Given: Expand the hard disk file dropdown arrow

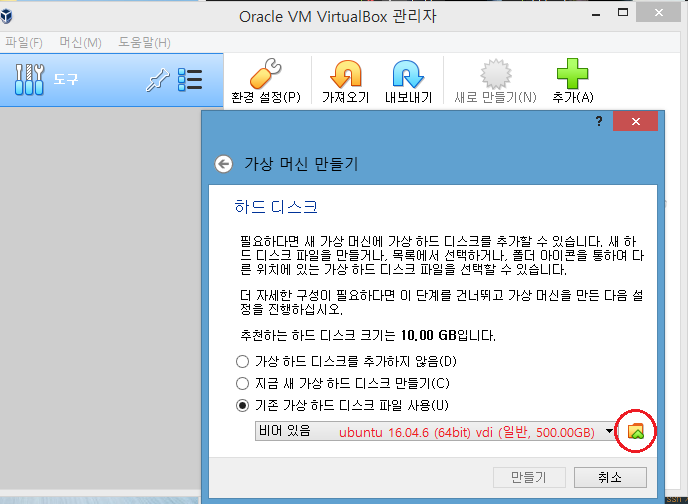Looking at the screenshot, I should 609,431.
